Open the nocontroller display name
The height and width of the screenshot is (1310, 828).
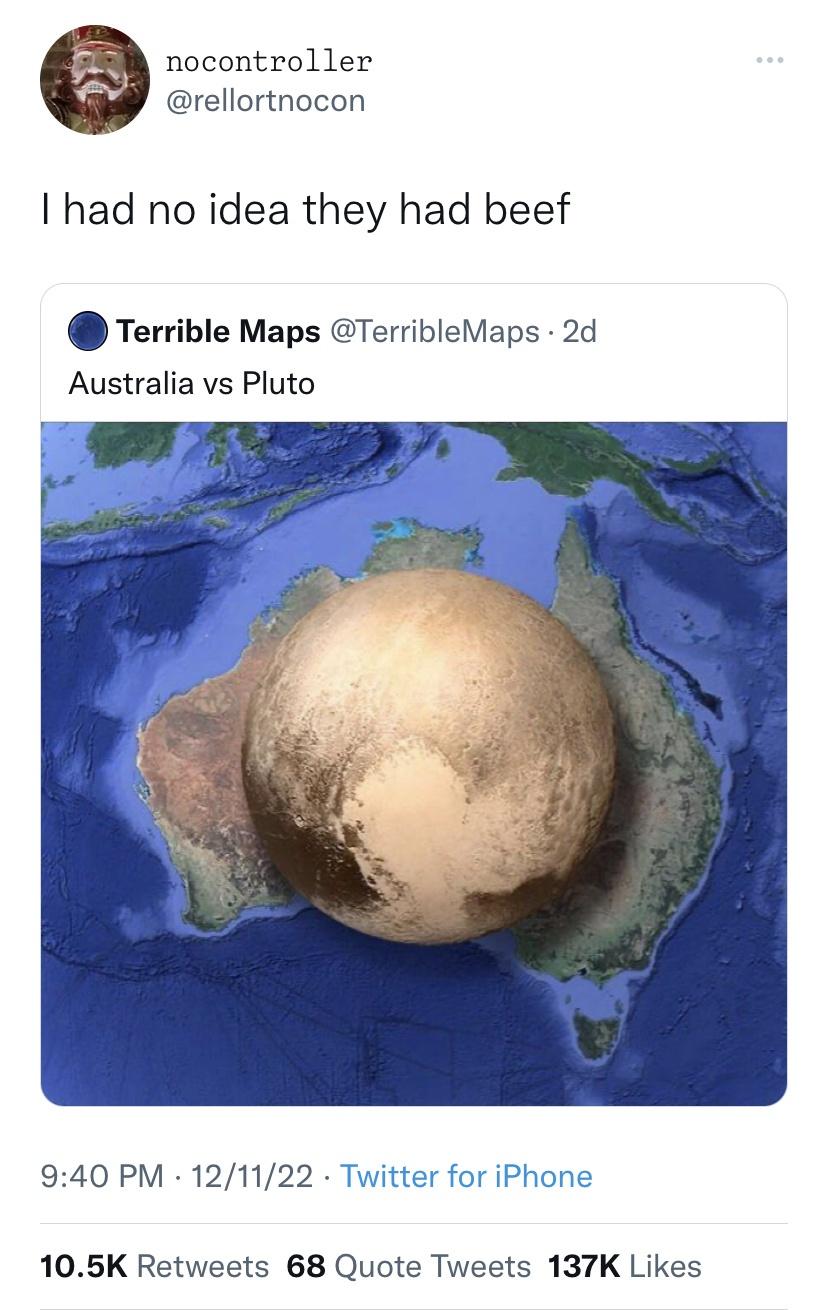(268, 62)
